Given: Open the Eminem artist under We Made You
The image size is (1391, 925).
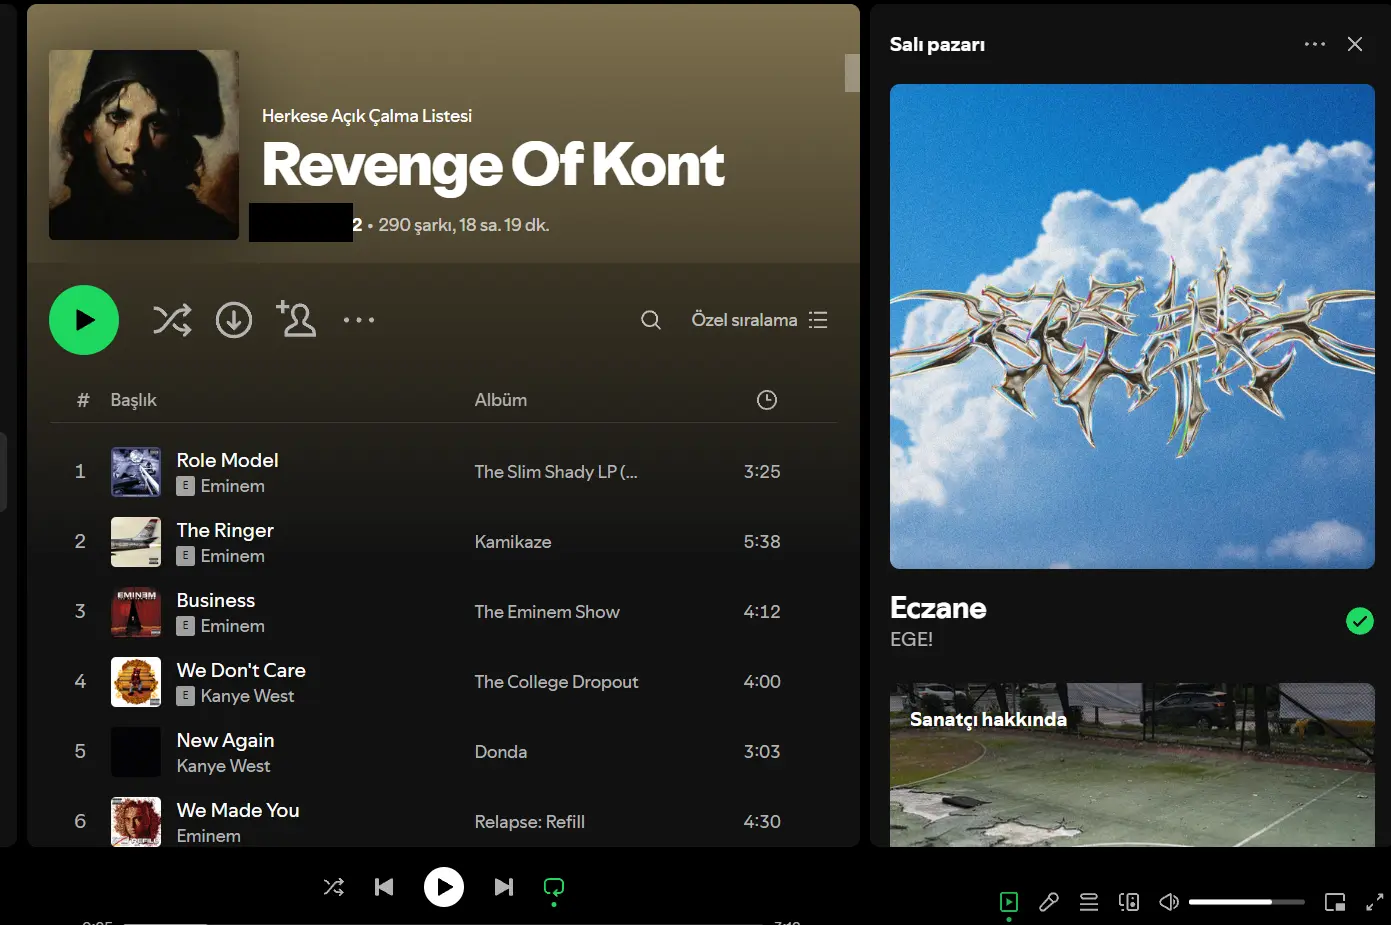Looking at the screenshot, I should (208, 836).
